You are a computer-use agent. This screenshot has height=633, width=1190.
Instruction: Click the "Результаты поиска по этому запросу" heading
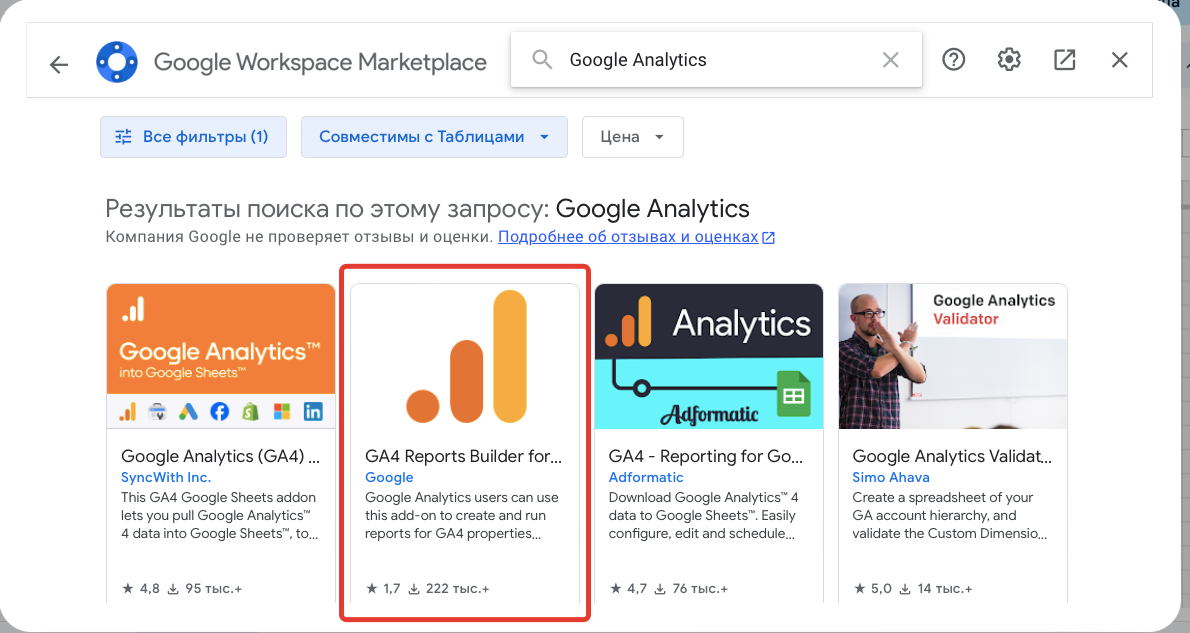click(x=328, y=209)
